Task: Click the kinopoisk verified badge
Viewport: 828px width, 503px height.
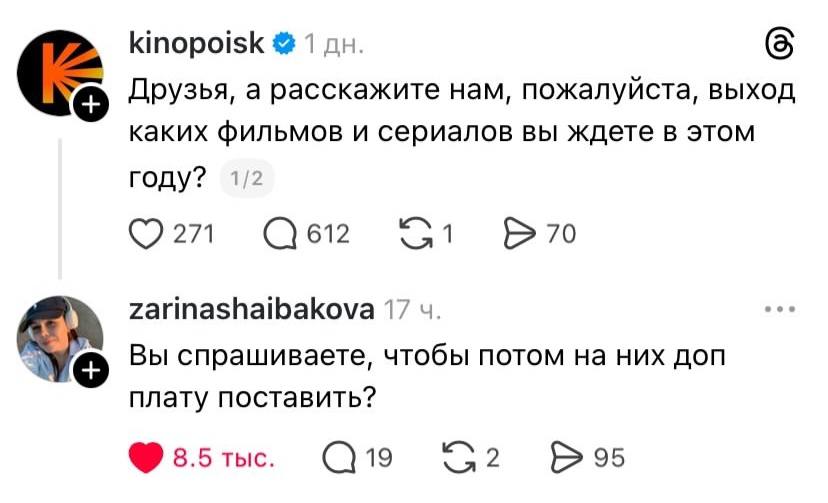Action: point(284,43)
